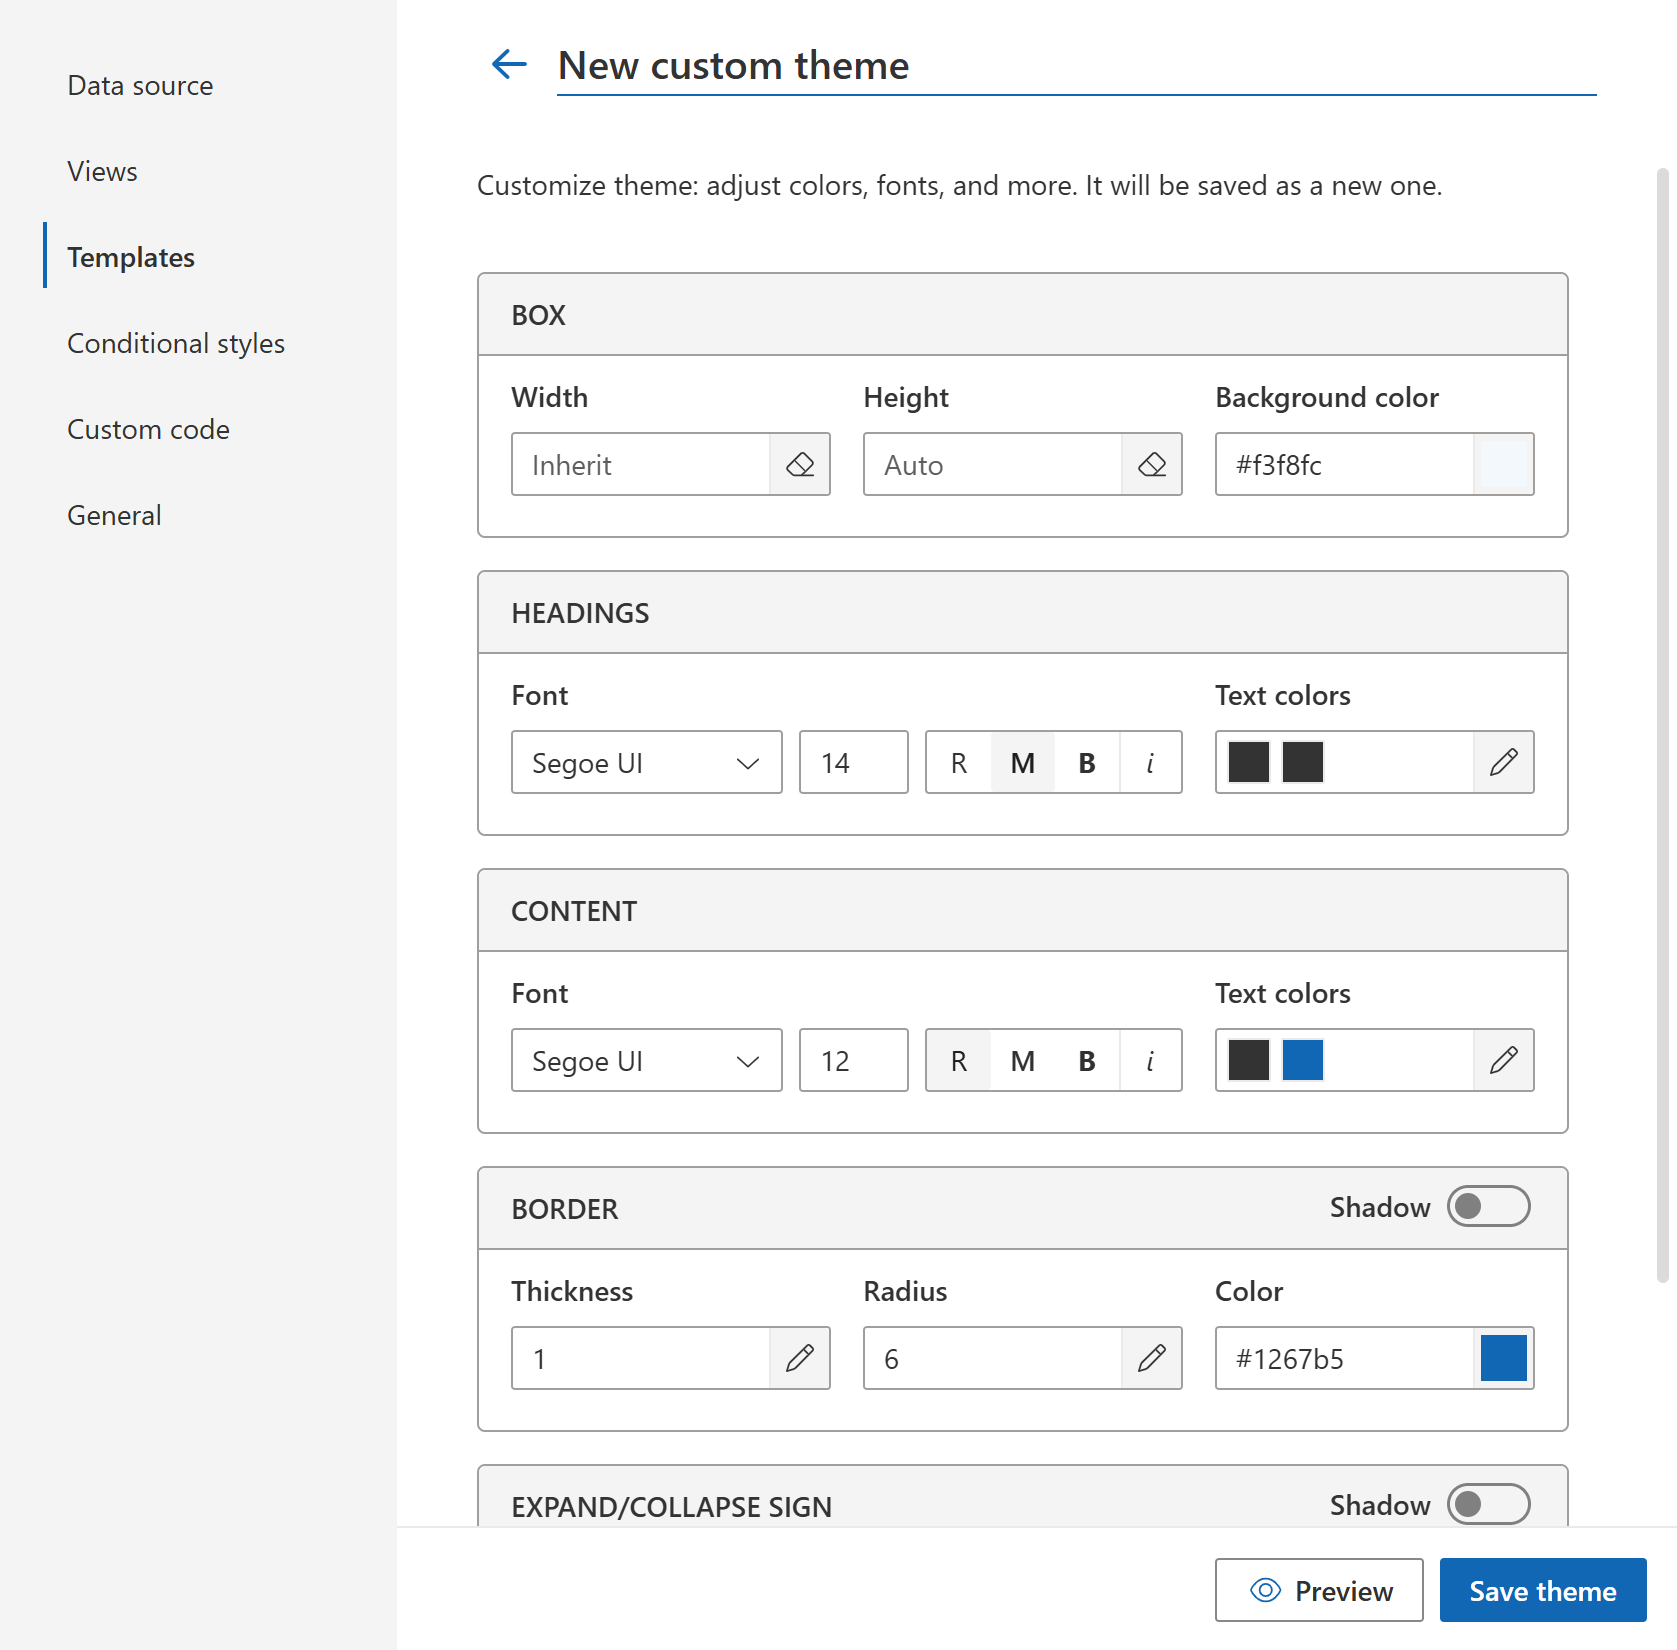Open the content text colors editor pencil
The height and width of the screenshot is (1650, 1677).
[1503, 1060]
